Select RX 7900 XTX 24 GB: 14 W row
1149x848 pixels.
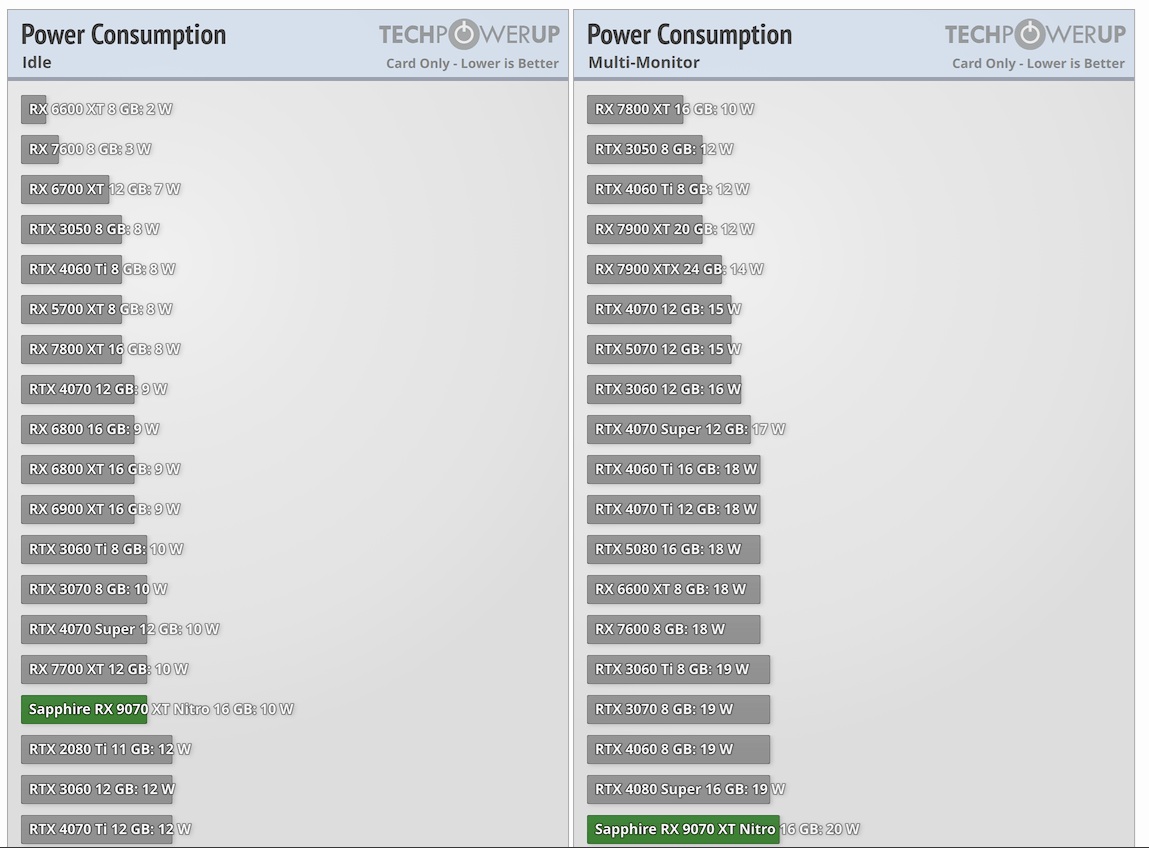point(654,269)
